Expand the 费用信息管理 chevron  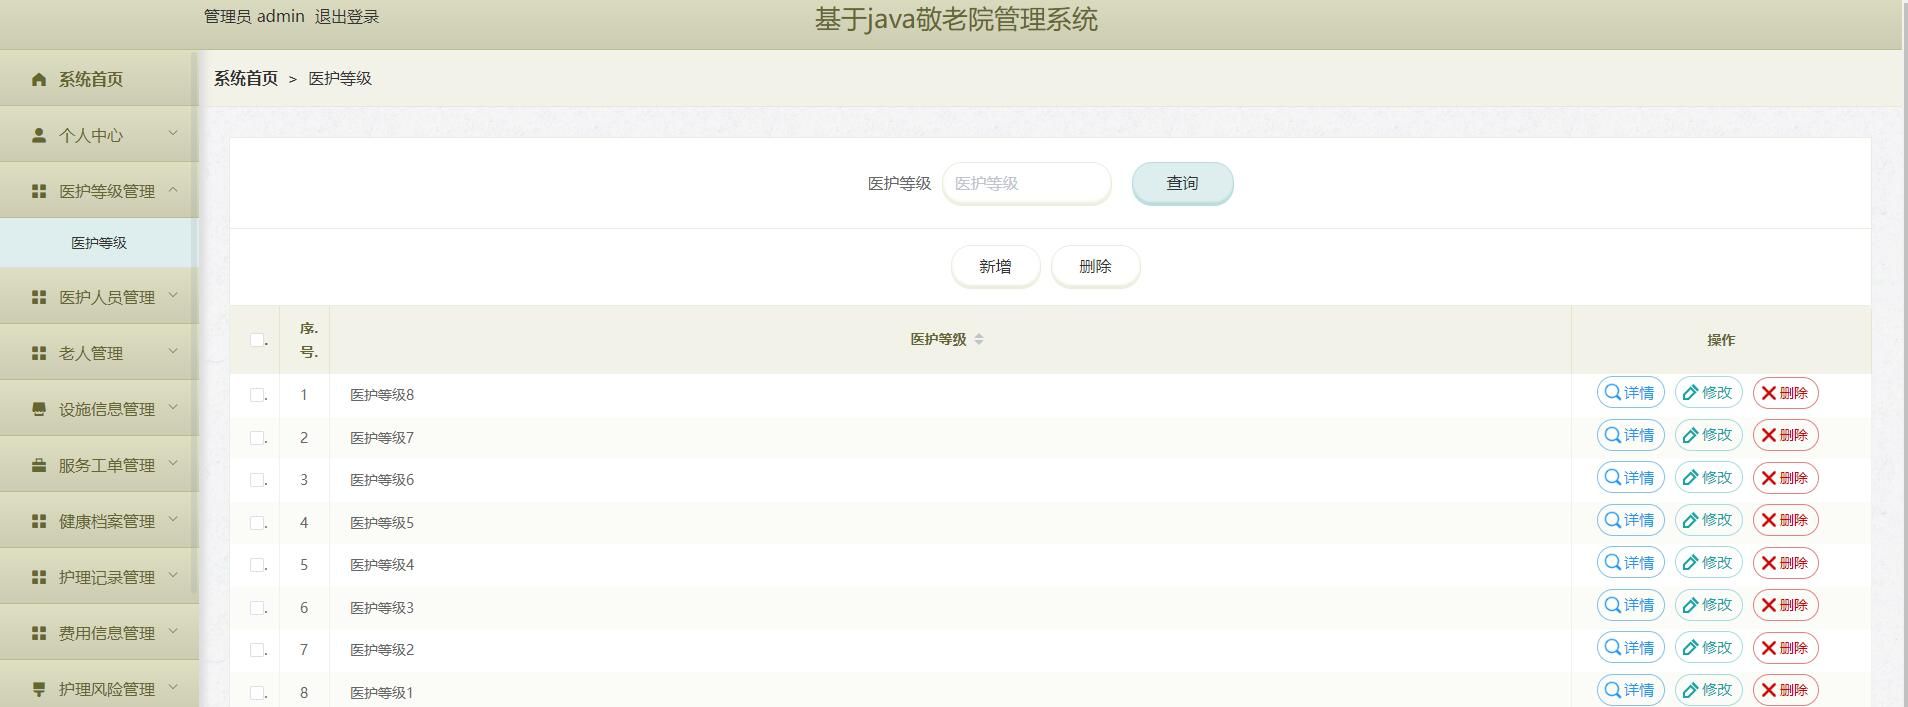(173, 631)
